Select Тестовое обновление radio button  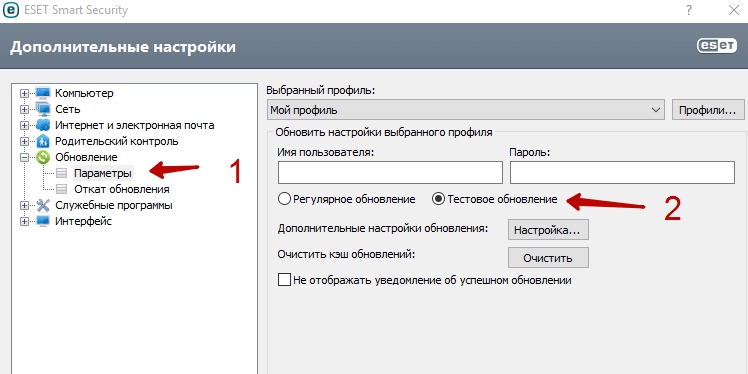[438, 199]
